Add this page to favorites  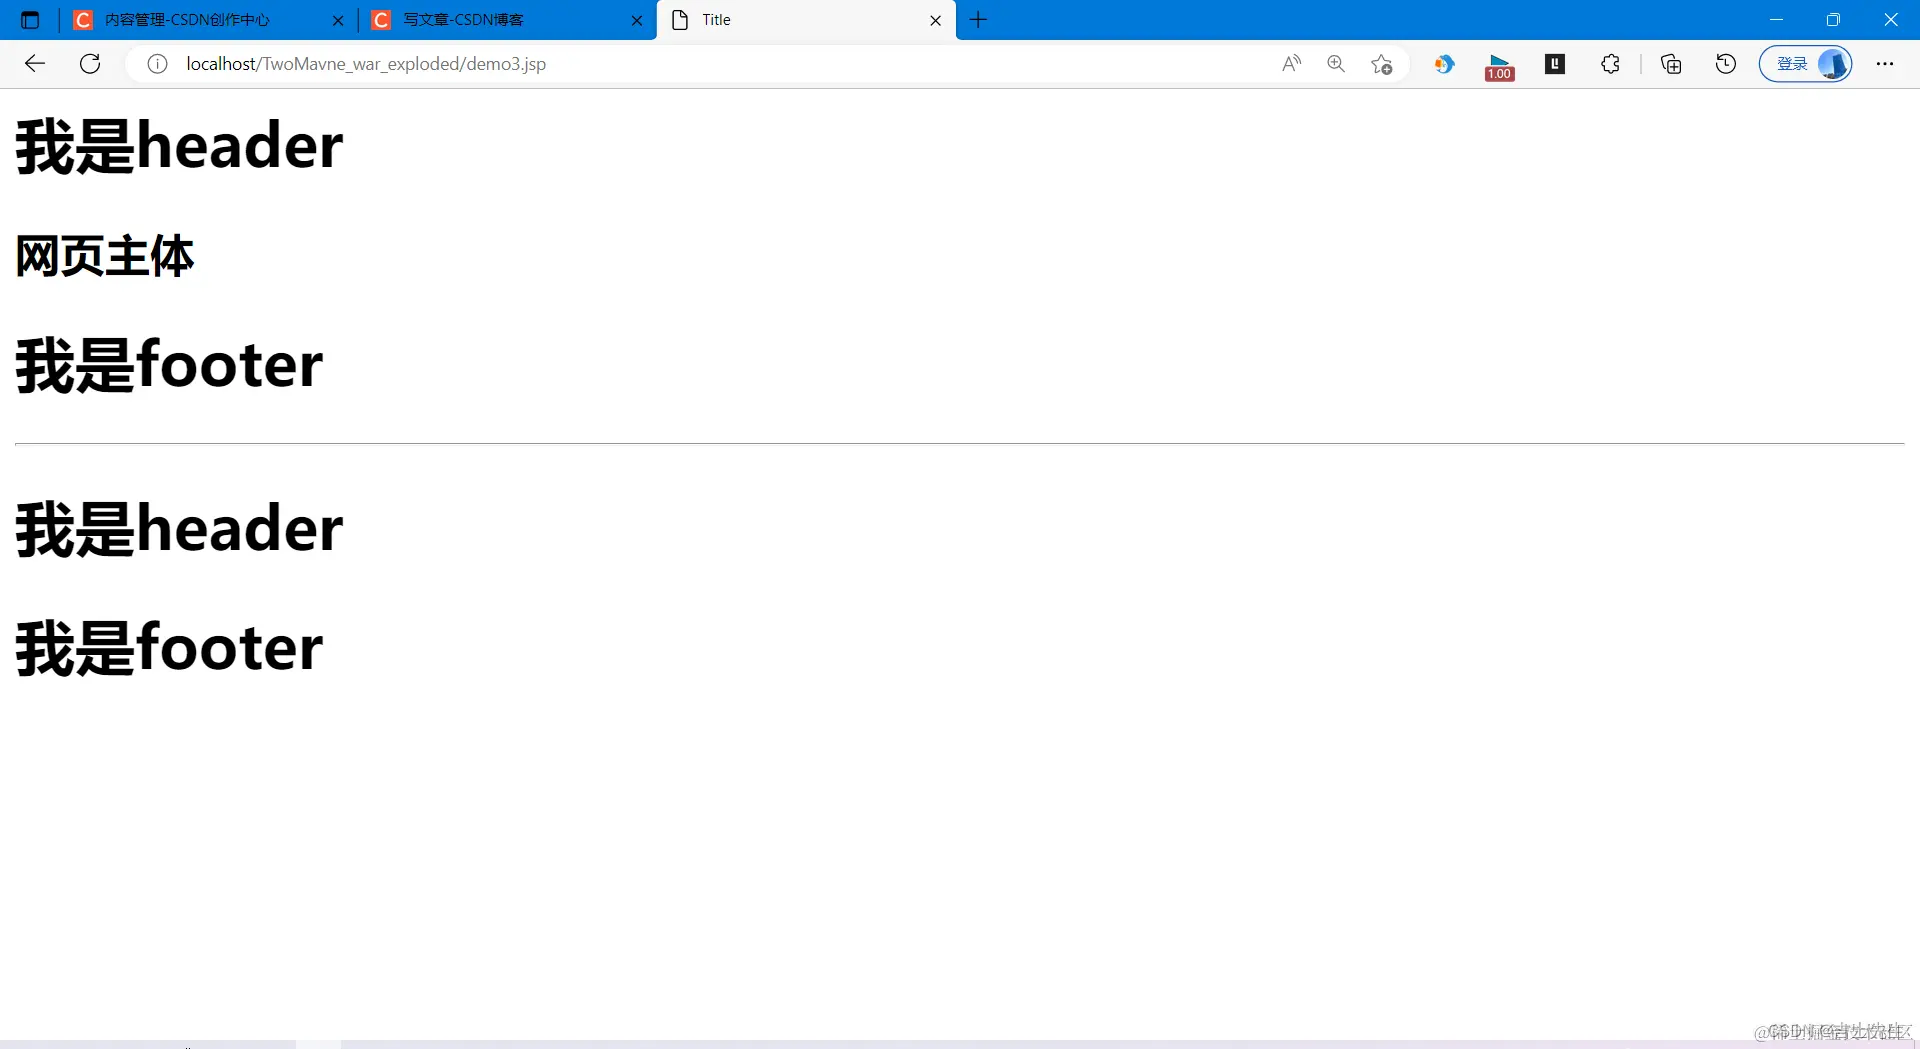coord(1382,64)
